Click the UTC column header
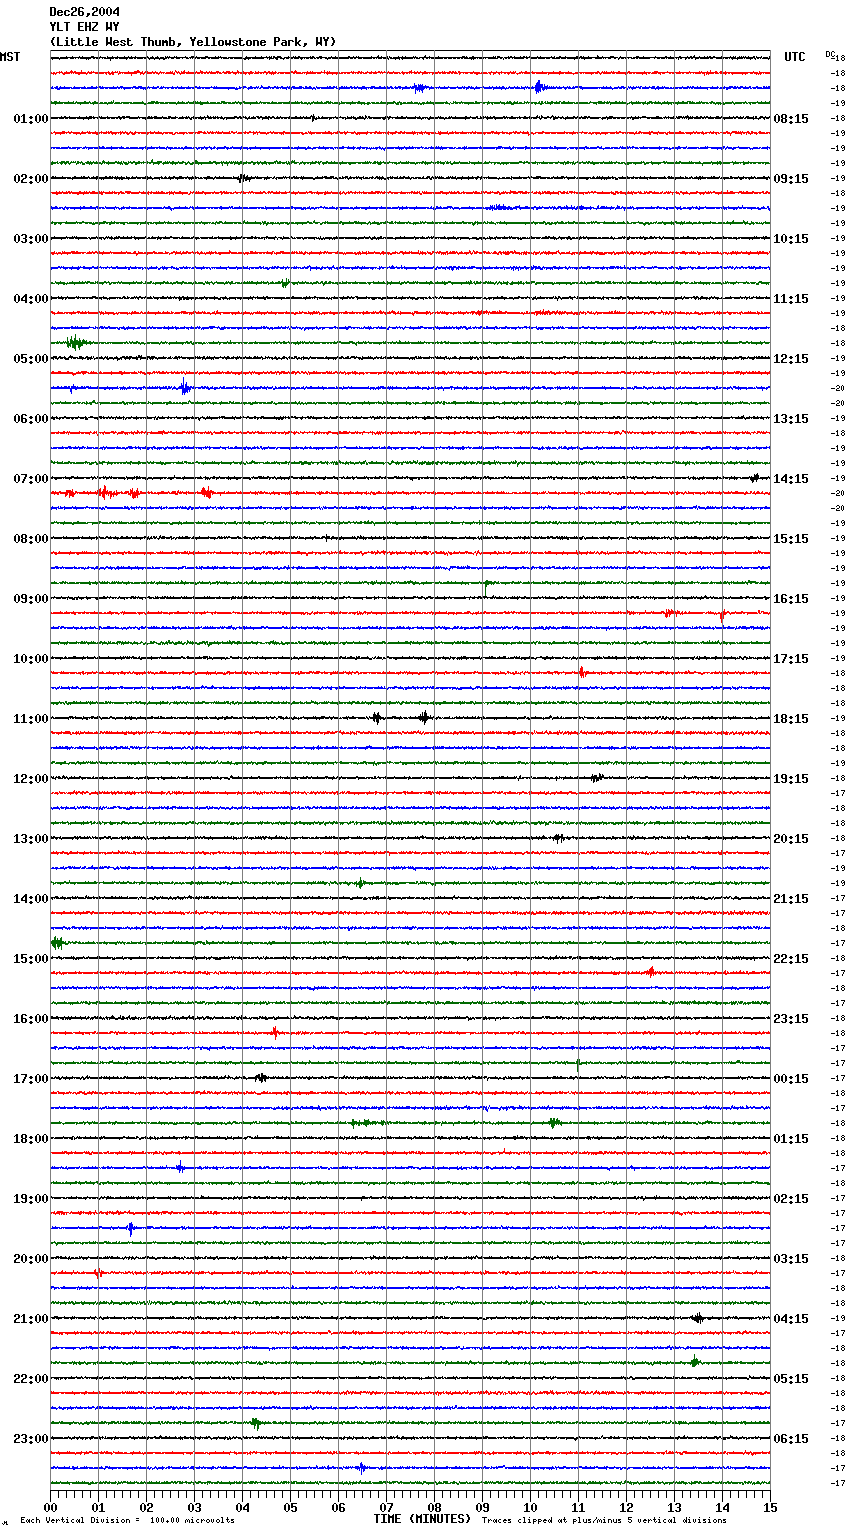This screenshot has height=1534, width=850. click(x=795, y=57)
